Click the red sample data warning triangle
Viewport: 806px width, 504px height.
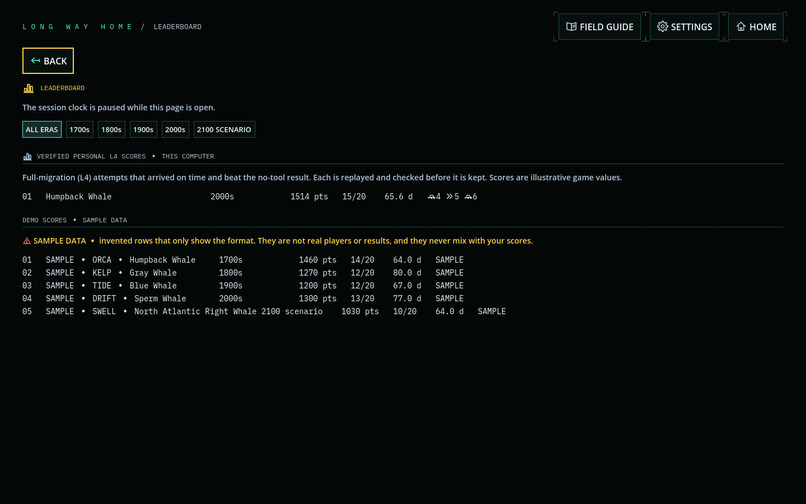[x=27, y=241]
